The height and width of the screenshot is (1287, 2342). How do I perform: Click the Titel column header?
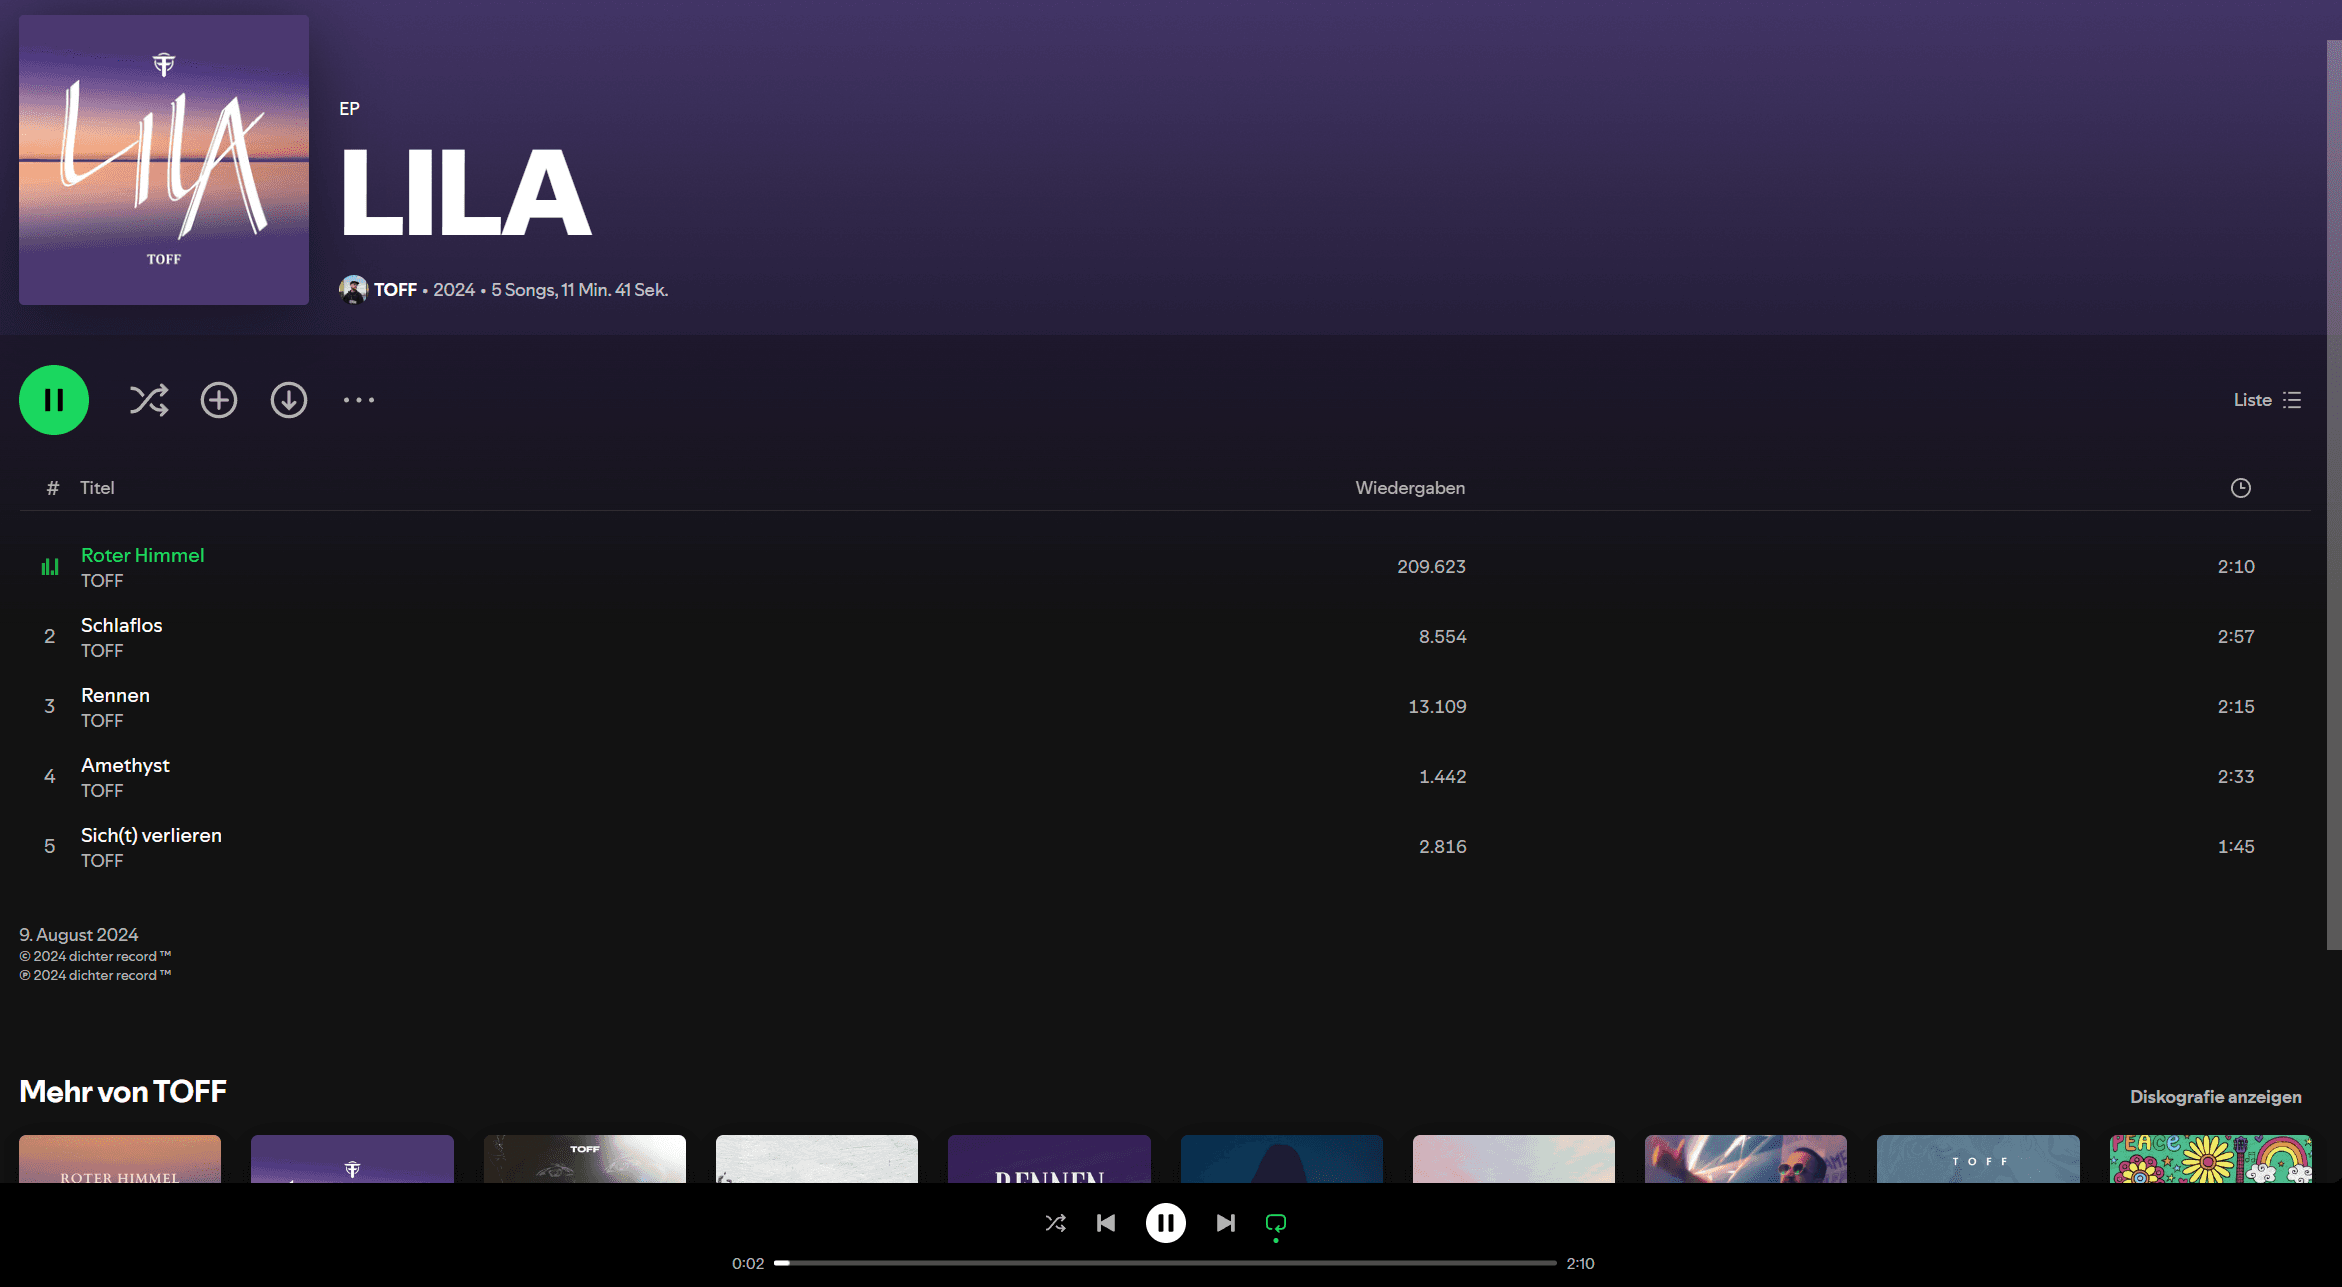97,488
